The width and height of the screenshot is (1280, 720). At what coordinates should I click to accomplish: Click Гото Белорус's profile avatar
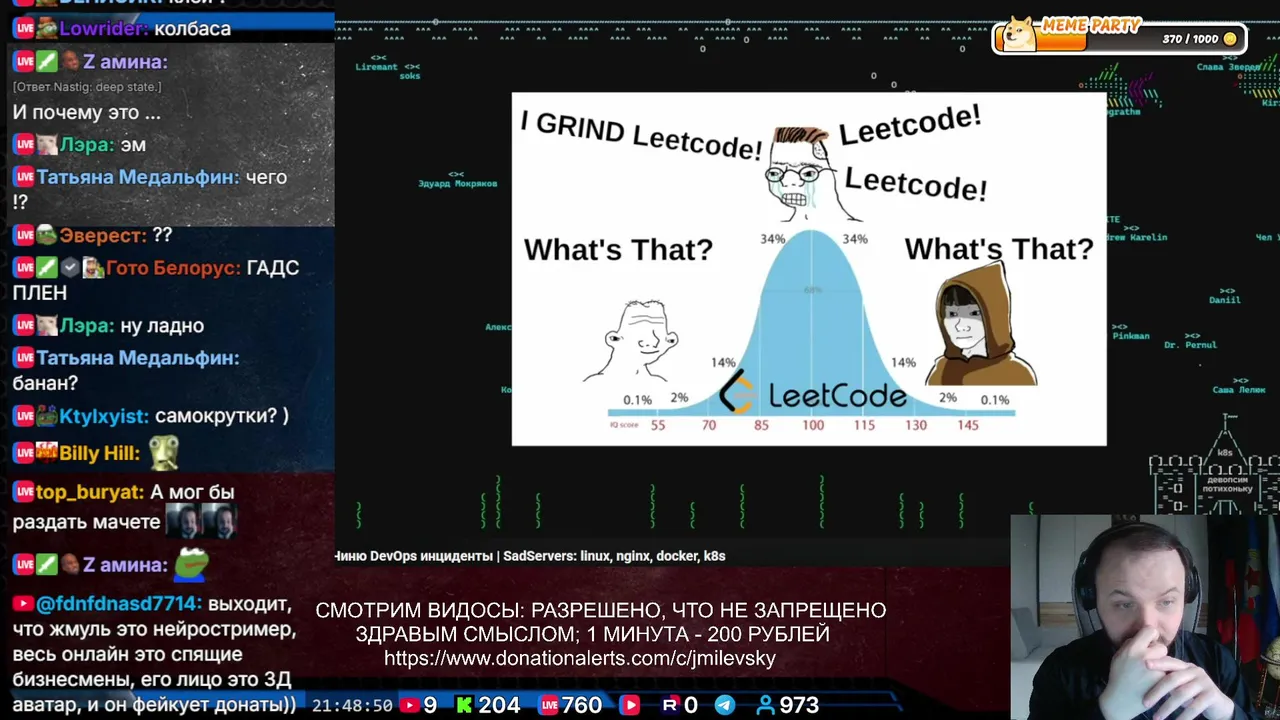coord(93,268)
